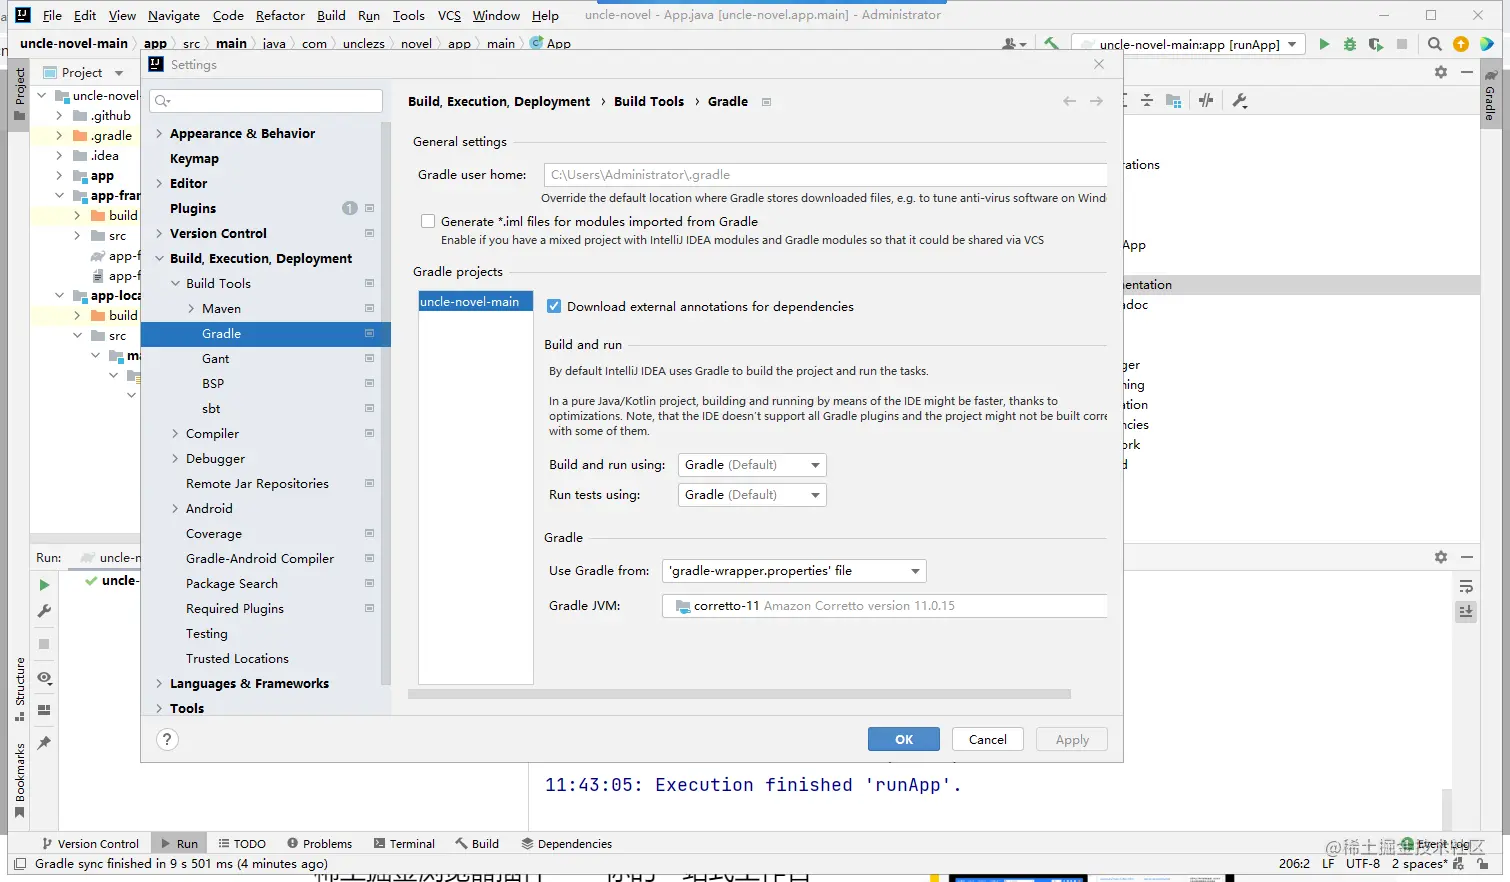1510x882 pixels.
Task: Click the eye icon in Run panel
Action: 44,678
